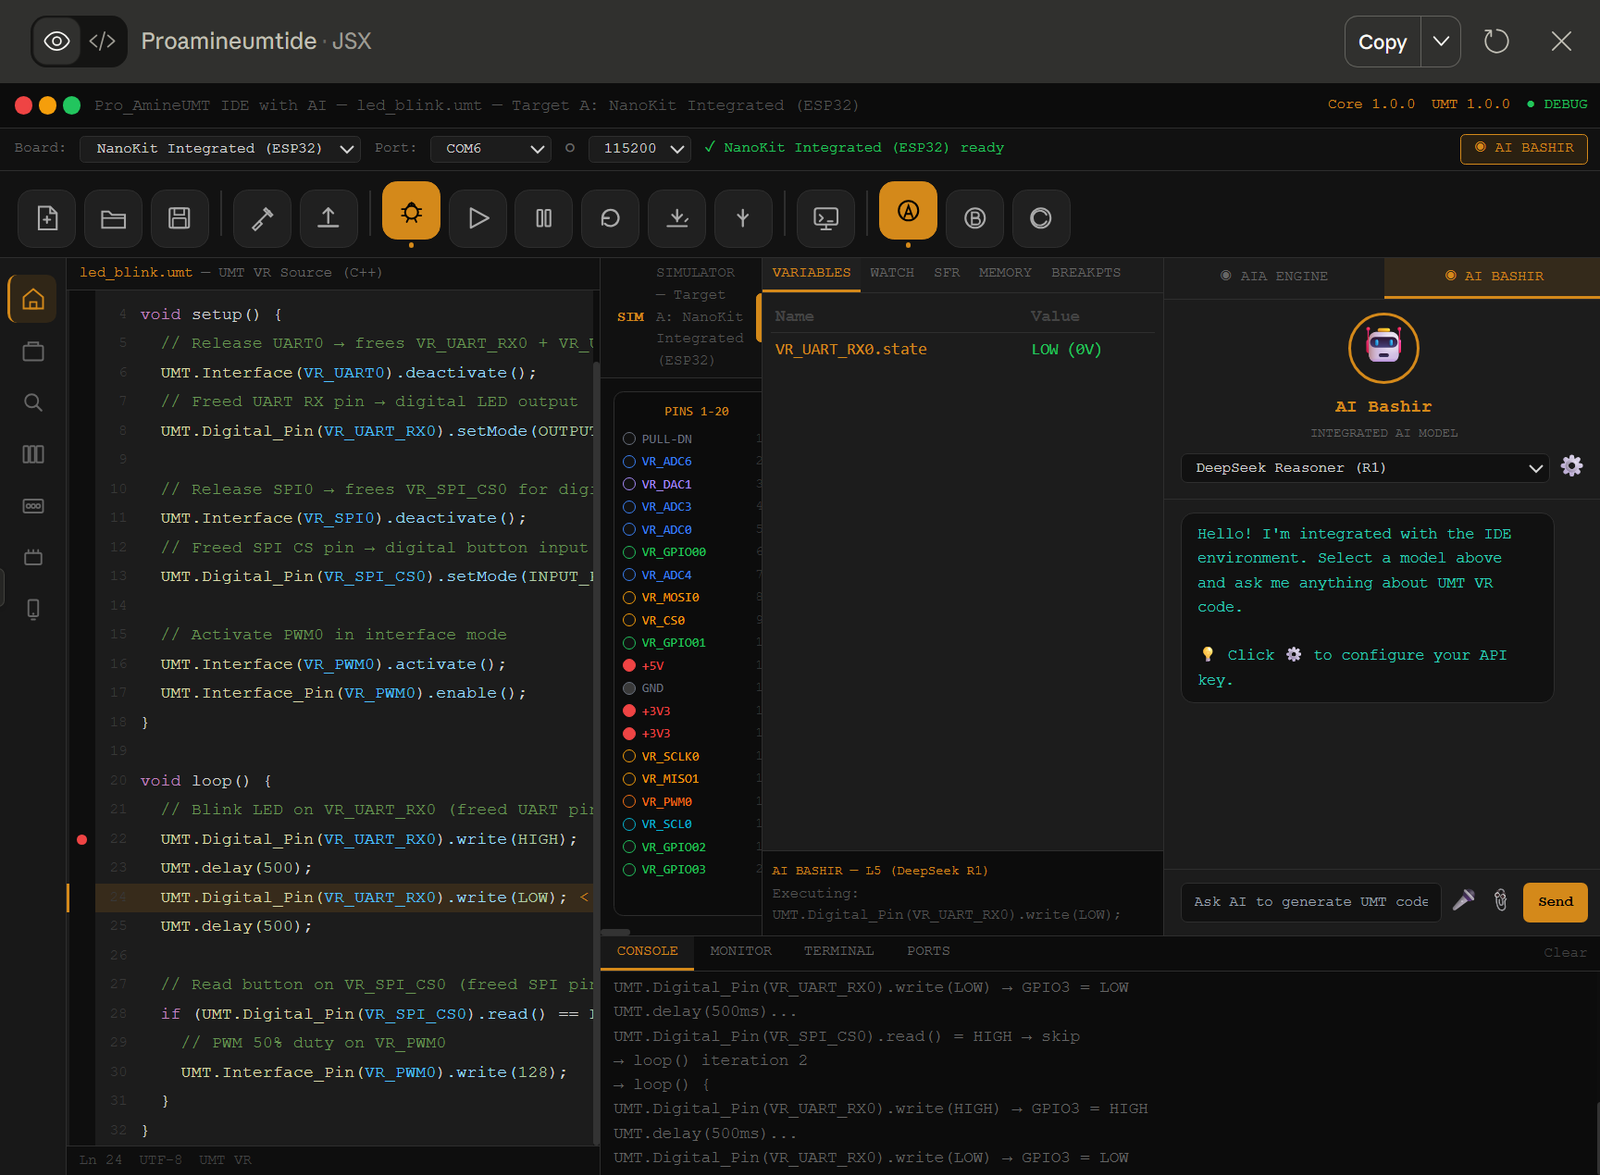The height and width of the screenshot is (1175, 1600).
Task: Click the step-into download arrow icon
Action: [x=677, y=218]
